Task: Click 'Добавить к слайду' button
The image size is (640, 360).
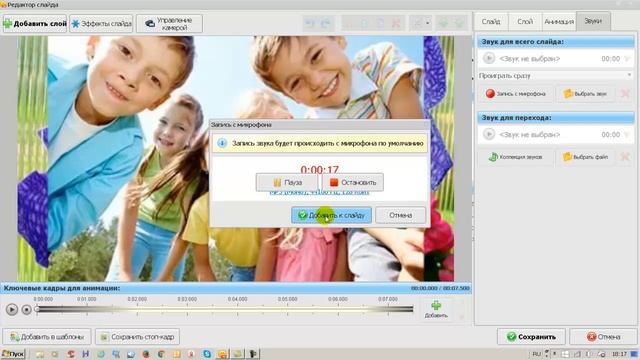Action: click(331, 215)
